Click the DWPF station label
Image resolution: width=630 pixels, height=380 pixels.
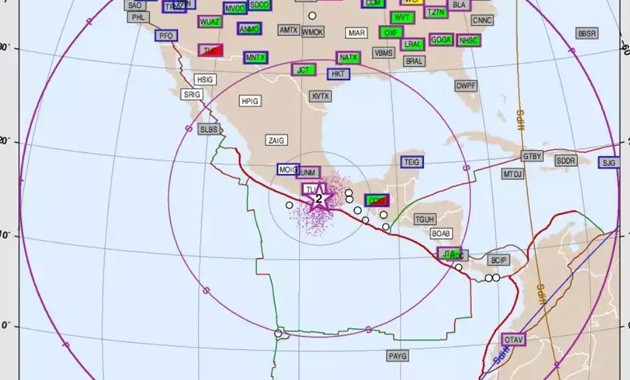click(466, 86)
